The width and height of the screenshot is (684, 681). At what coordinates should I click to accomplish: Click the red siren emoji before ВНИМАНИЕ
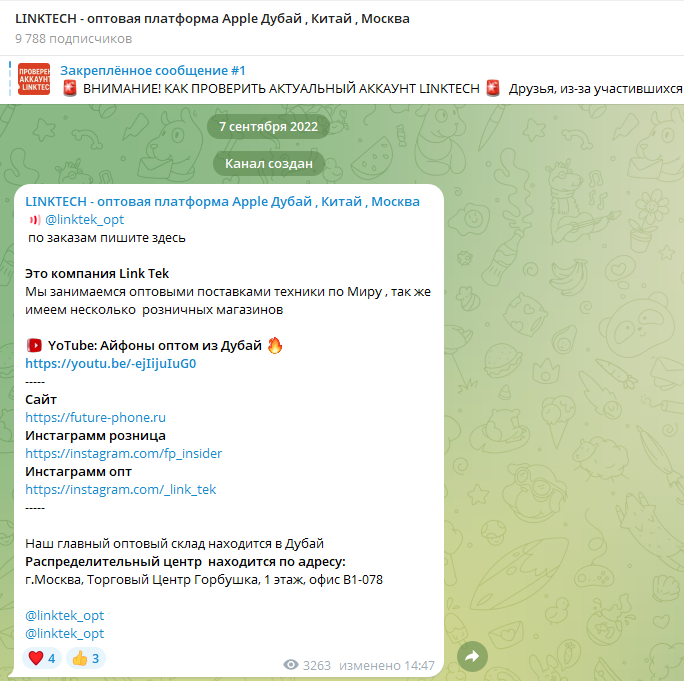pyautogui.click(x=70, y=88)
